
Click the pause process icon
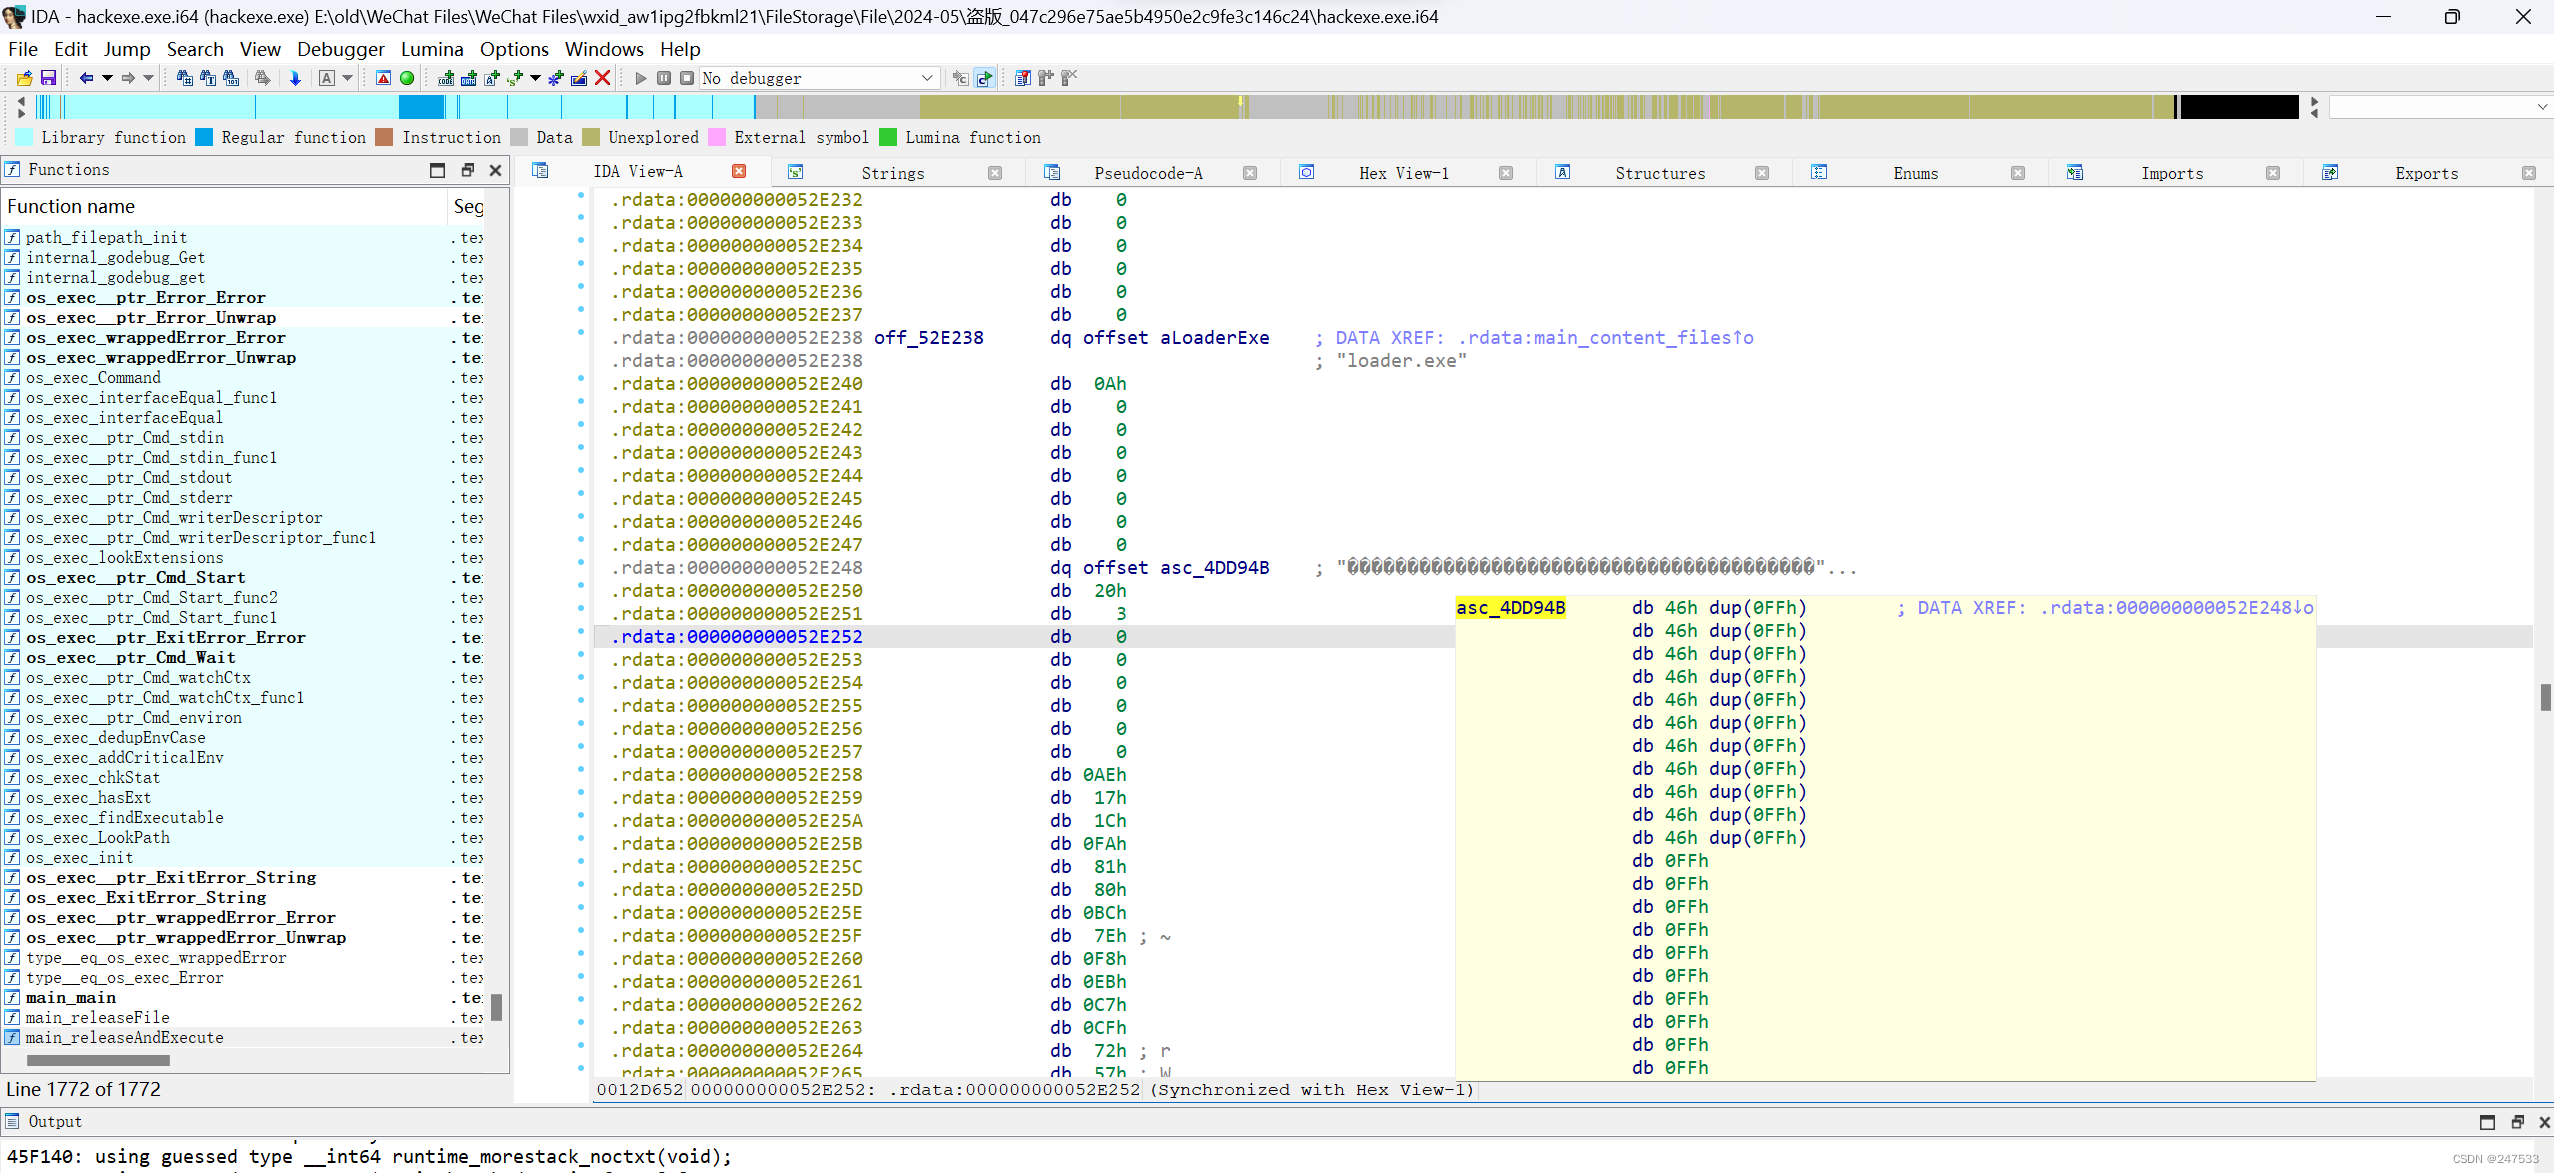[664, 78]
